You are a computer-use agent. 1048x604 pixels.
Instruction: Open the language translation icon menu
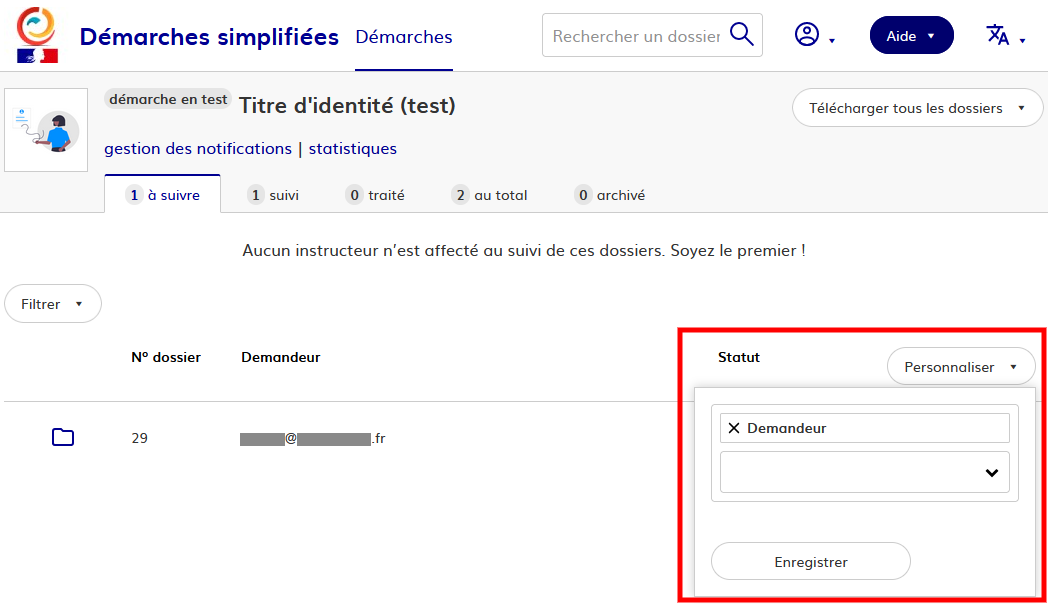click(x=1005, y=36)
